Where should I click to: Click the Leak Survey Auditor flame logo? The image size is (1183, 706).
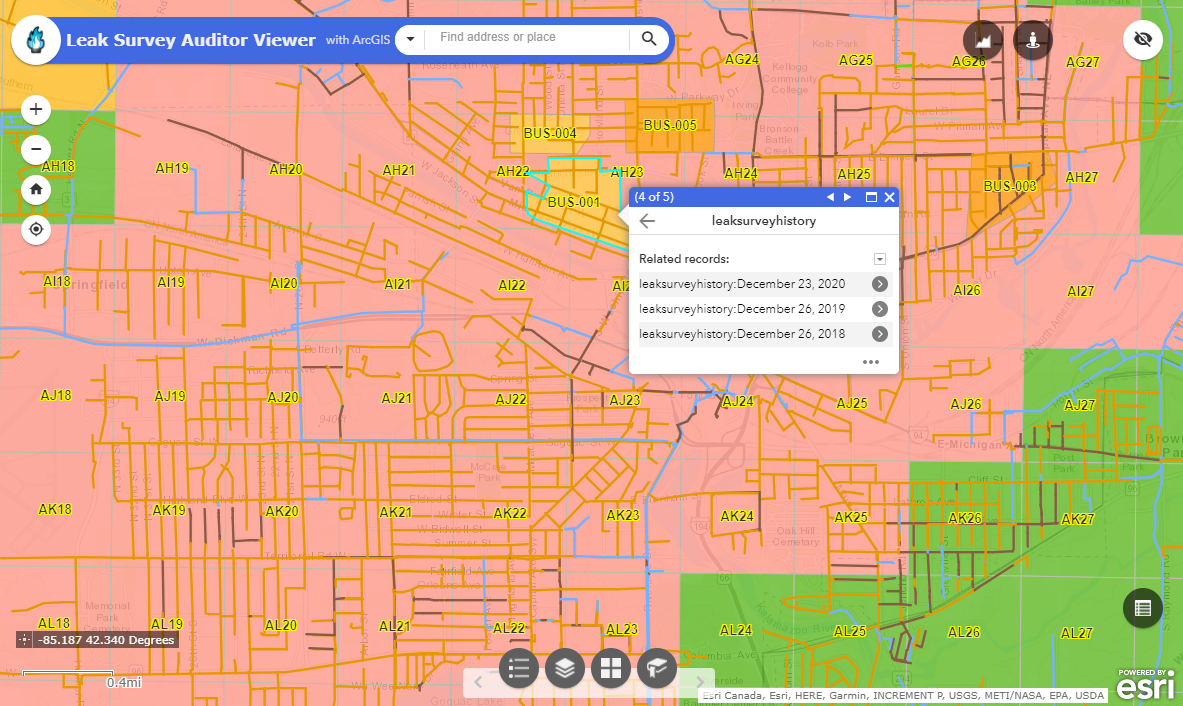click(36, 40)
